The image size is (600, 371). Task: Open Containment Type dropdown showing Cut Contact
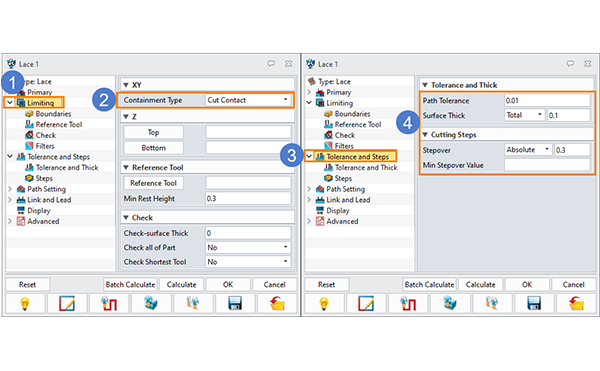coord(248,100)
